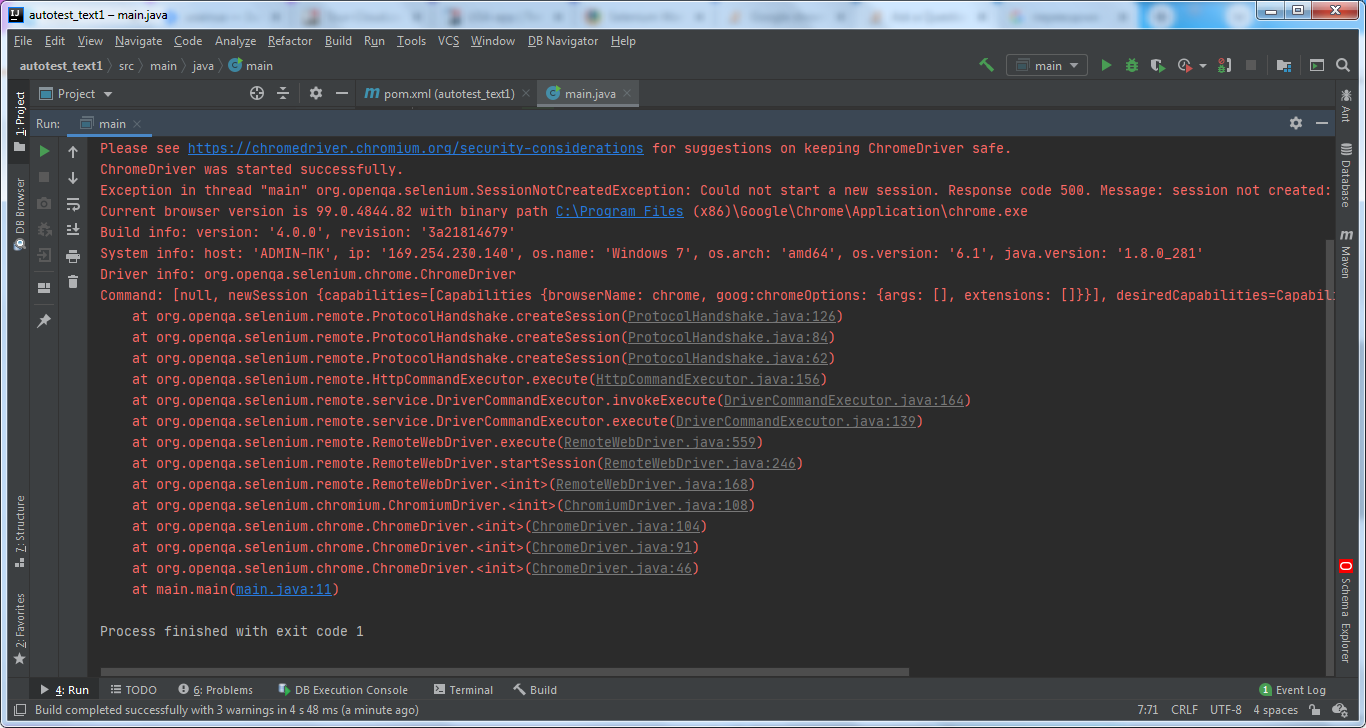The height and width of the screenshot is (728, 1366).
Task: Expand the profiler options dropdown arrow
Action: point(1202,66)
